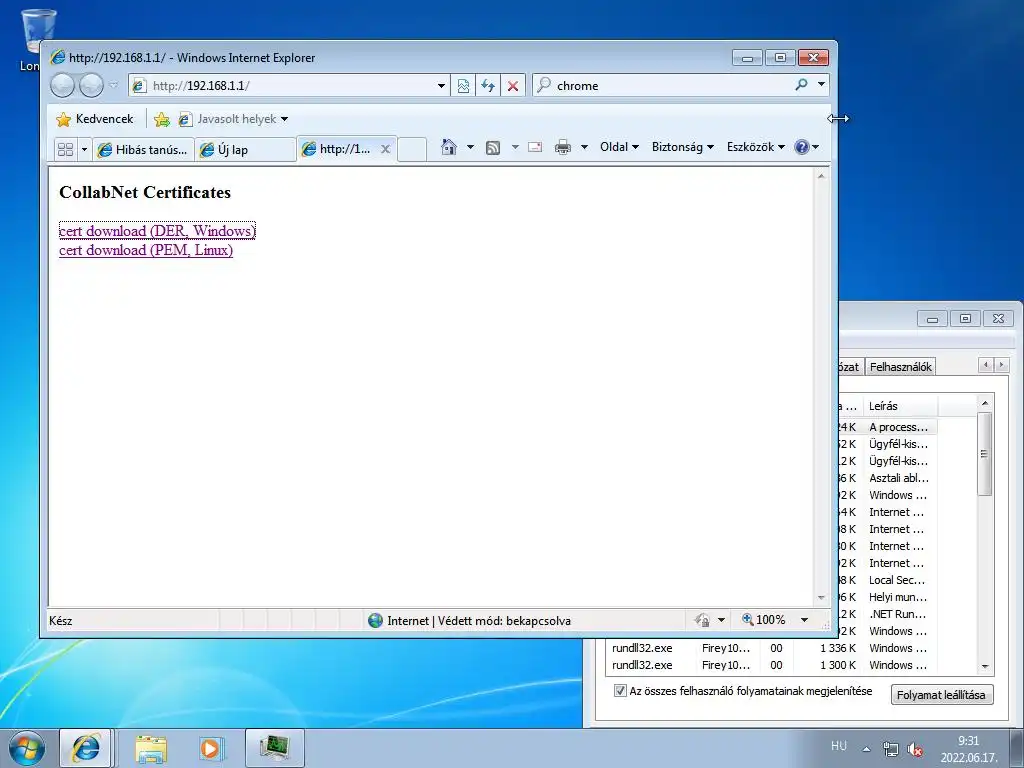1024x768 pixels.
Task: Click the muted volume tray icon
Action: point(915,749)
